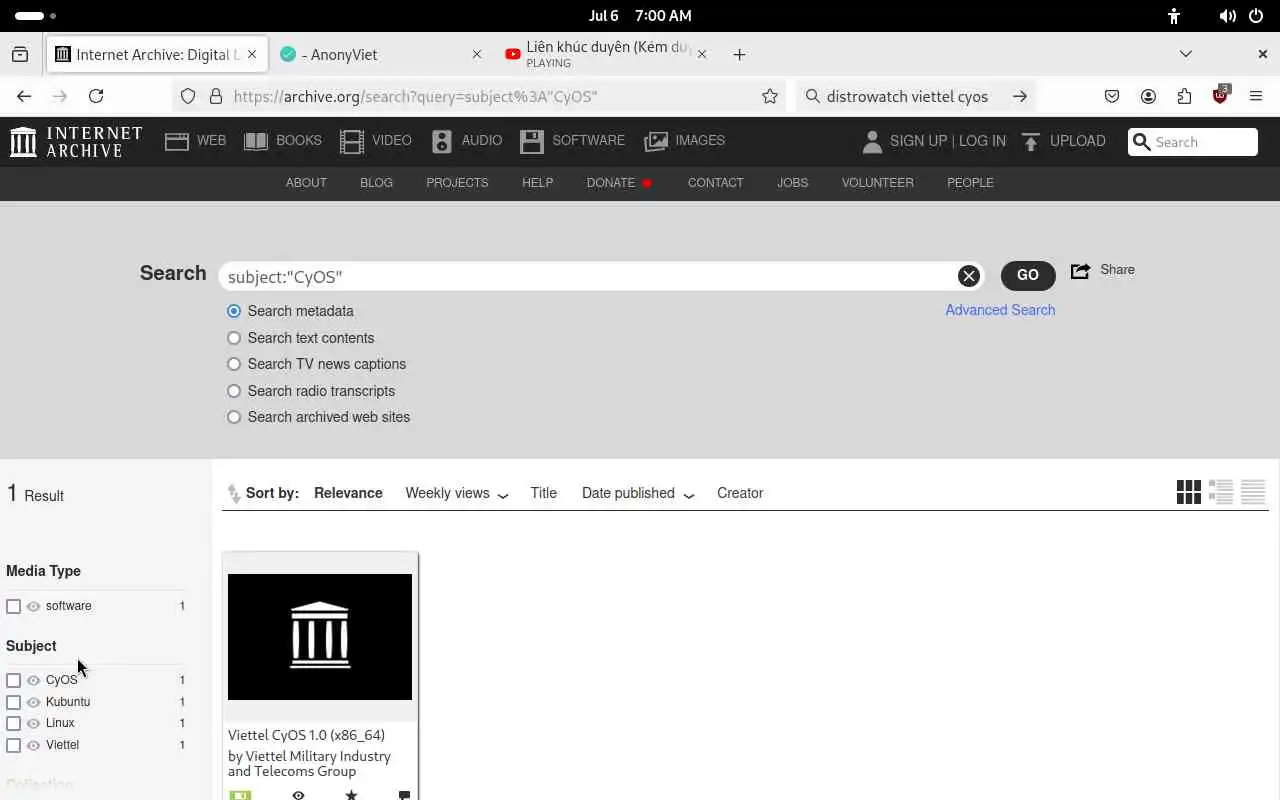Open the DONATE menu item
Screen dimensions: 1280x800
[x=611, y=183]
